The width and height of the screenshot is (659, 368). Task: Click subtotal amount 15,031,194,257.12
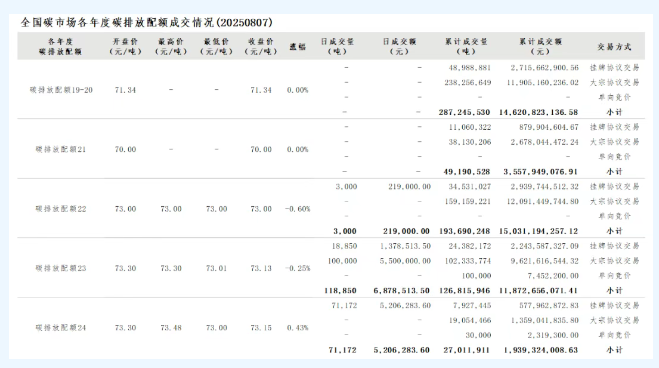[x=538, y=231]
